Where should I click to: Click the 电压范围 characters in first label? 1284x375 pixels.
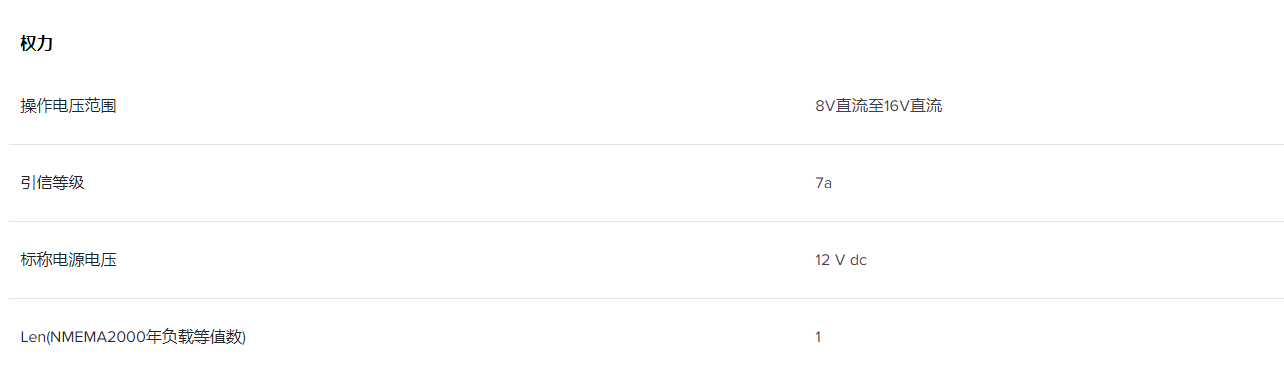(84, 106)
